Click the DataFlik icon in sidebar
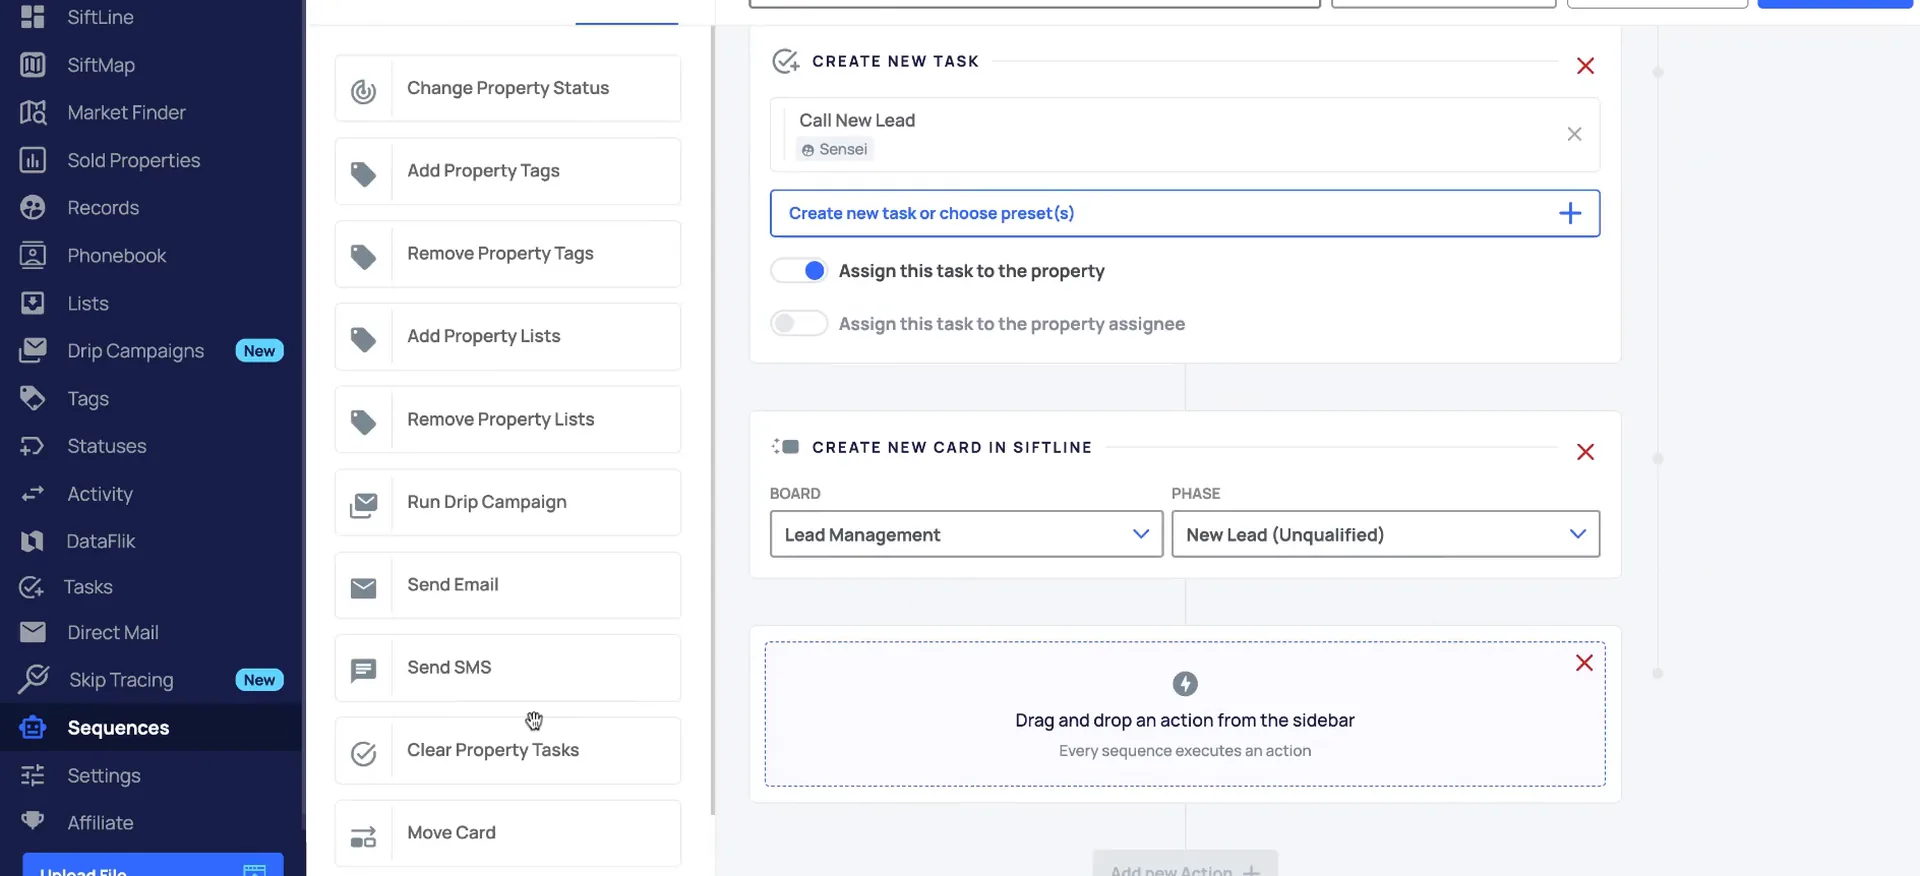Image resolution: width=1920 pixels, height=876 pixels. click(x=33, y=541)
